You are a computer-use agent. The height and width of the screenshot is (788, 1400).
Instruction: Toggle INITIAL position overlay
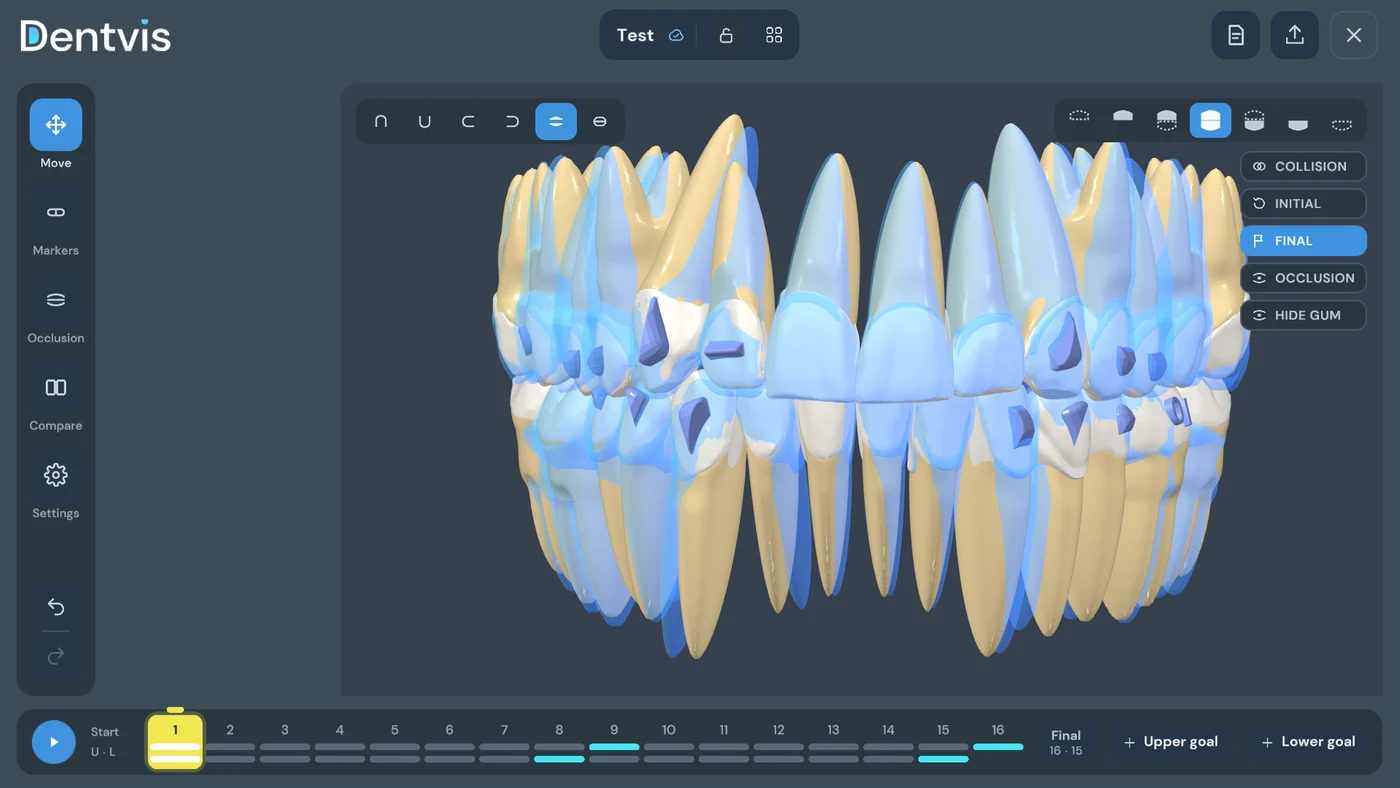point(1303,203)
